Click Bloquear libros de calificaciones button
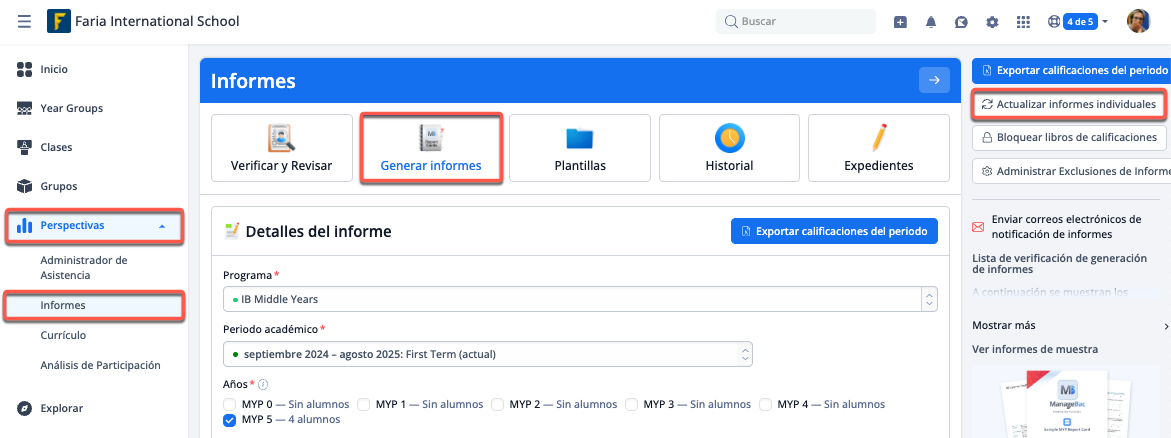The image size is (1171, 438). (x=1068, y=137)
